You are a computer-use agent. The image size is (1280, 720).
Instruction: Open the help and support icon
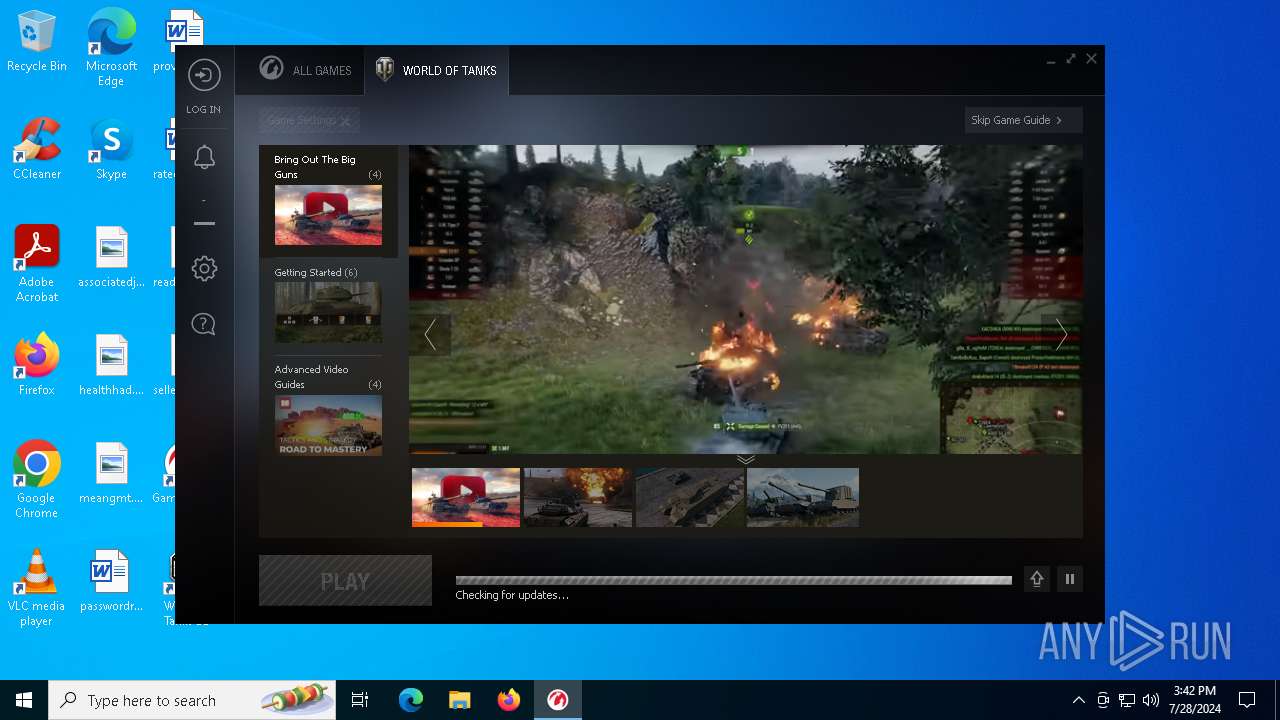click(x=204, y=324)
